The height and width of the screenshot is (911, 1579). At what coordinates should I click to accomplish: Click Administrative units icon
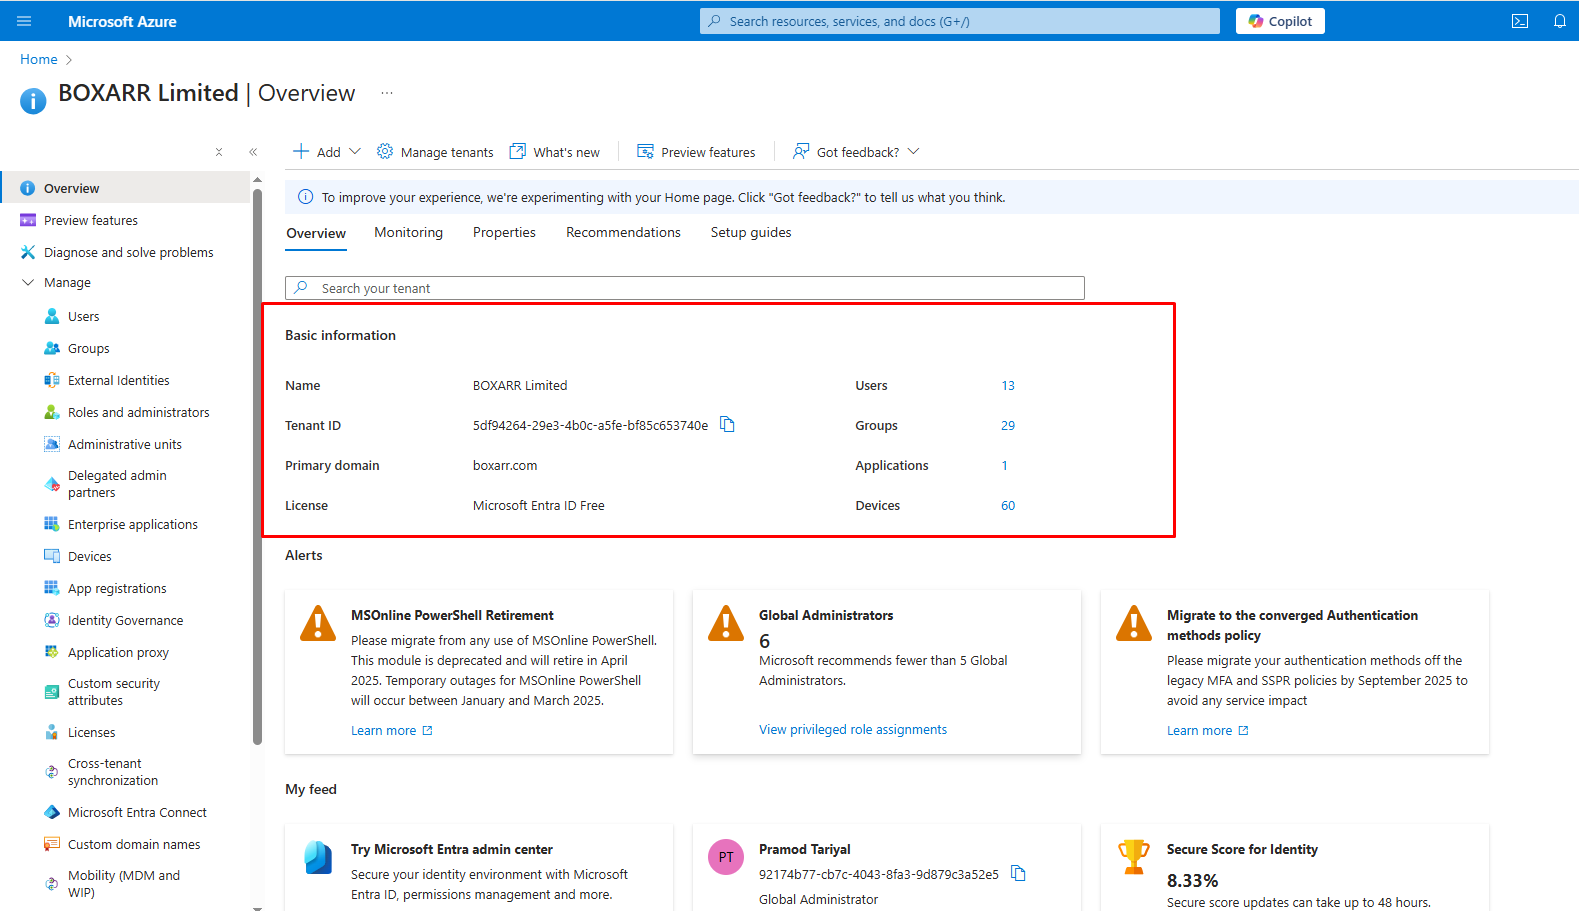click(x=52, y=444)
